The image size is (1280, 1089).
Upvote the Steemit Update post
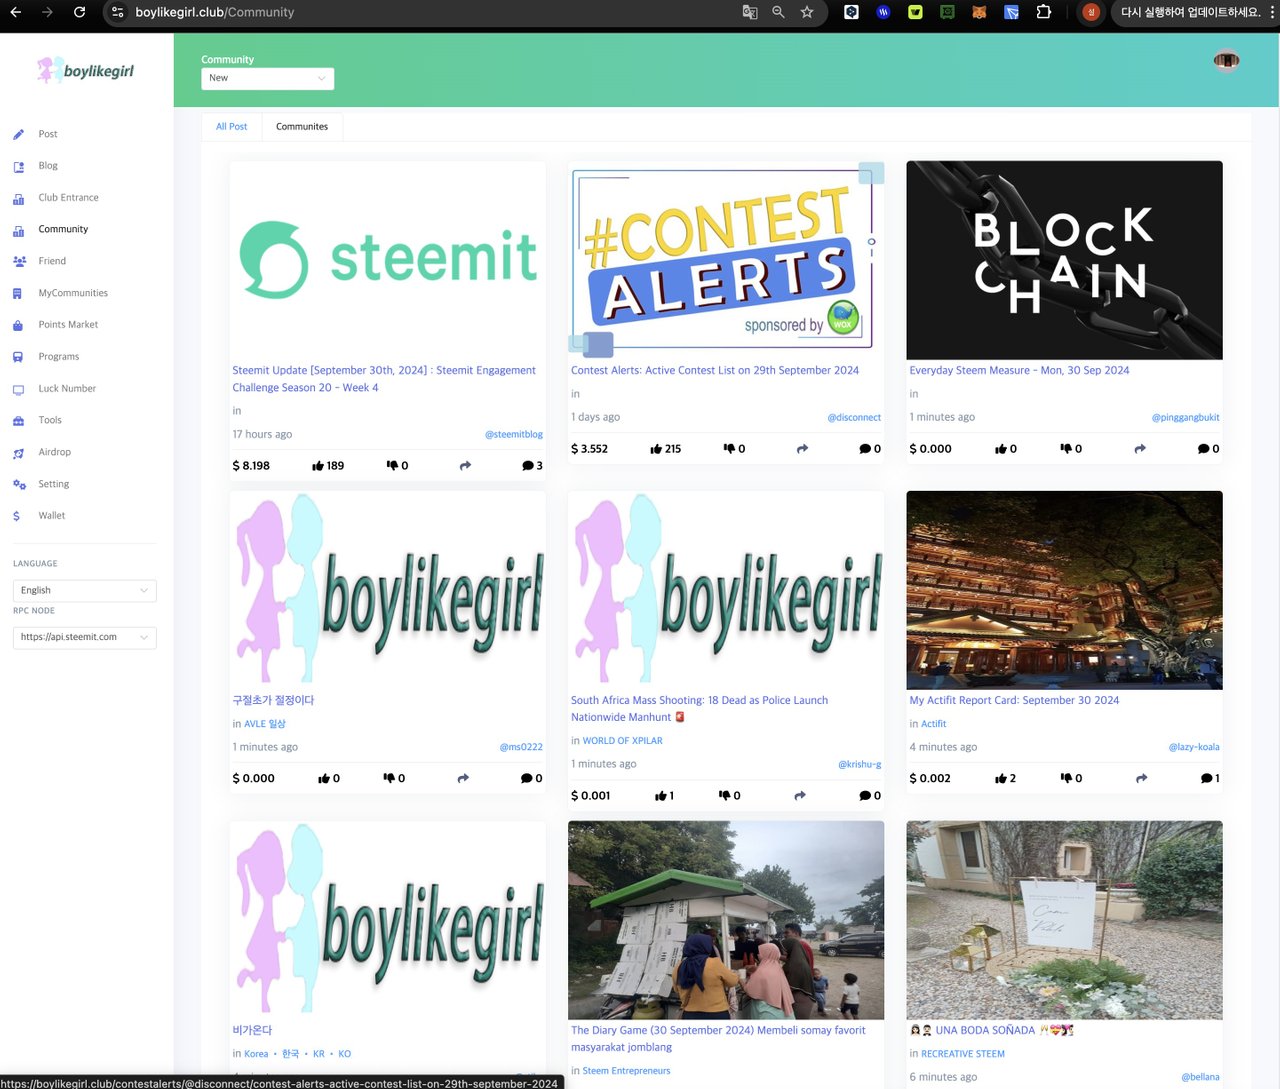pos(318,466)
